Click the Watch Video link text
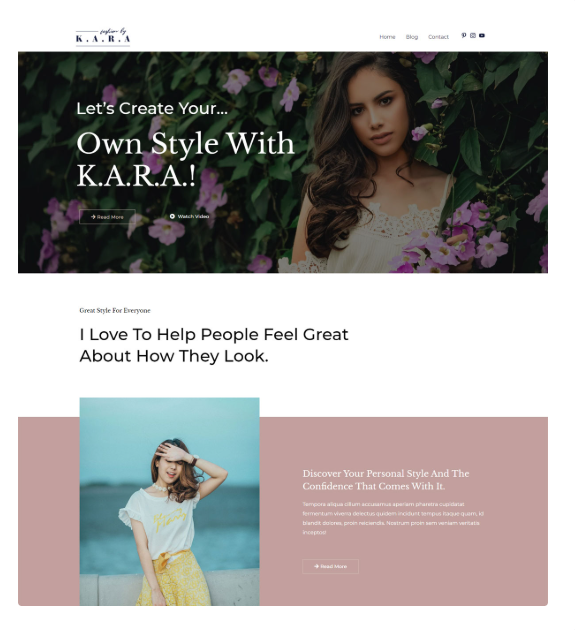Screen dimensions: 575x630 click(x=193, y=216)
